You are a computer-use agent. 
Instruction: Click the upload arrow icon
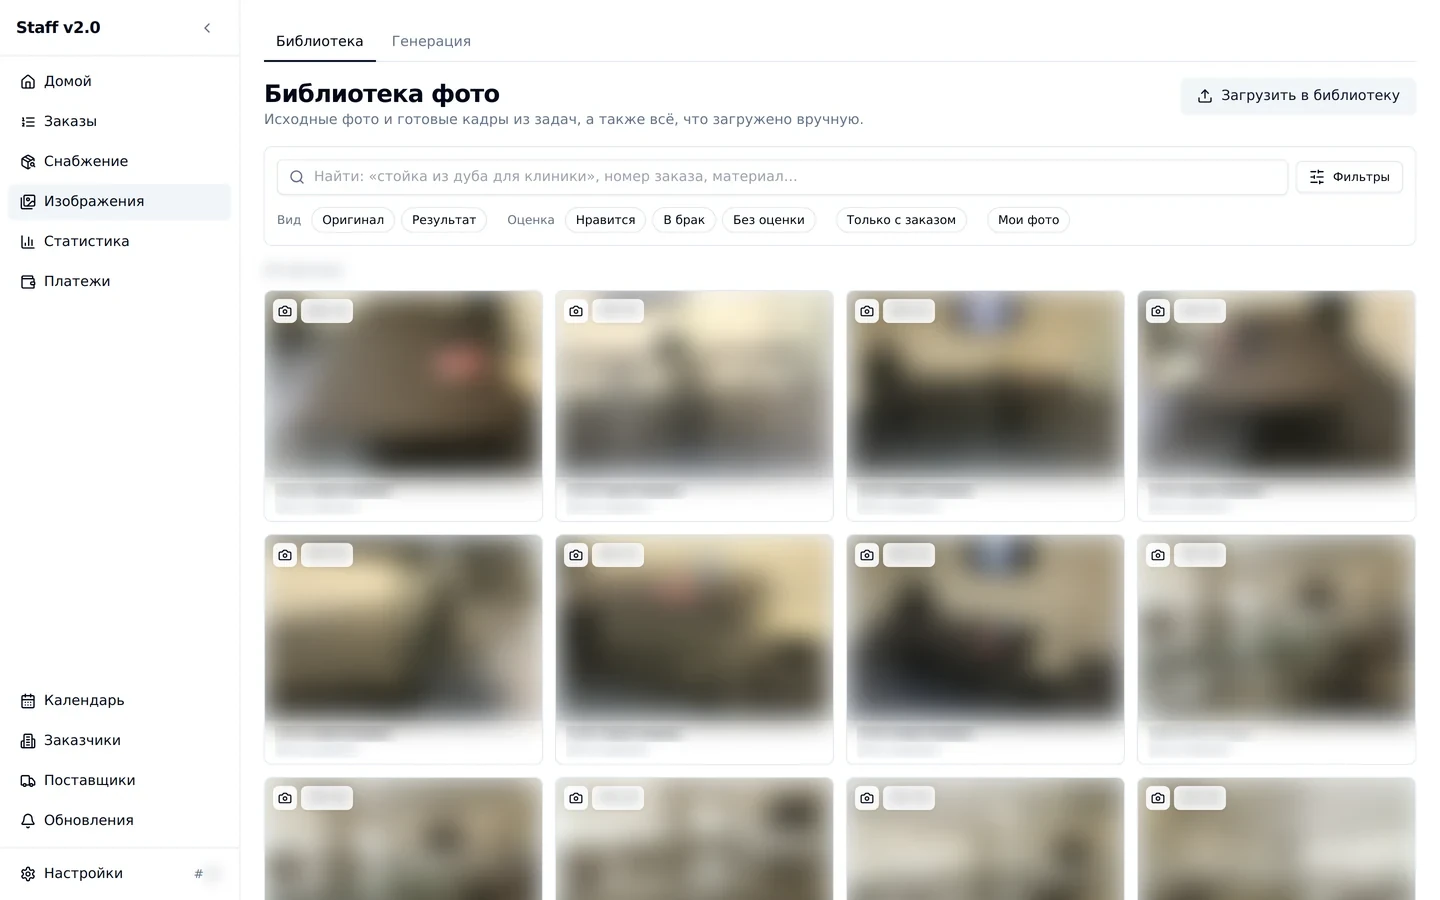pos(1205,96)
